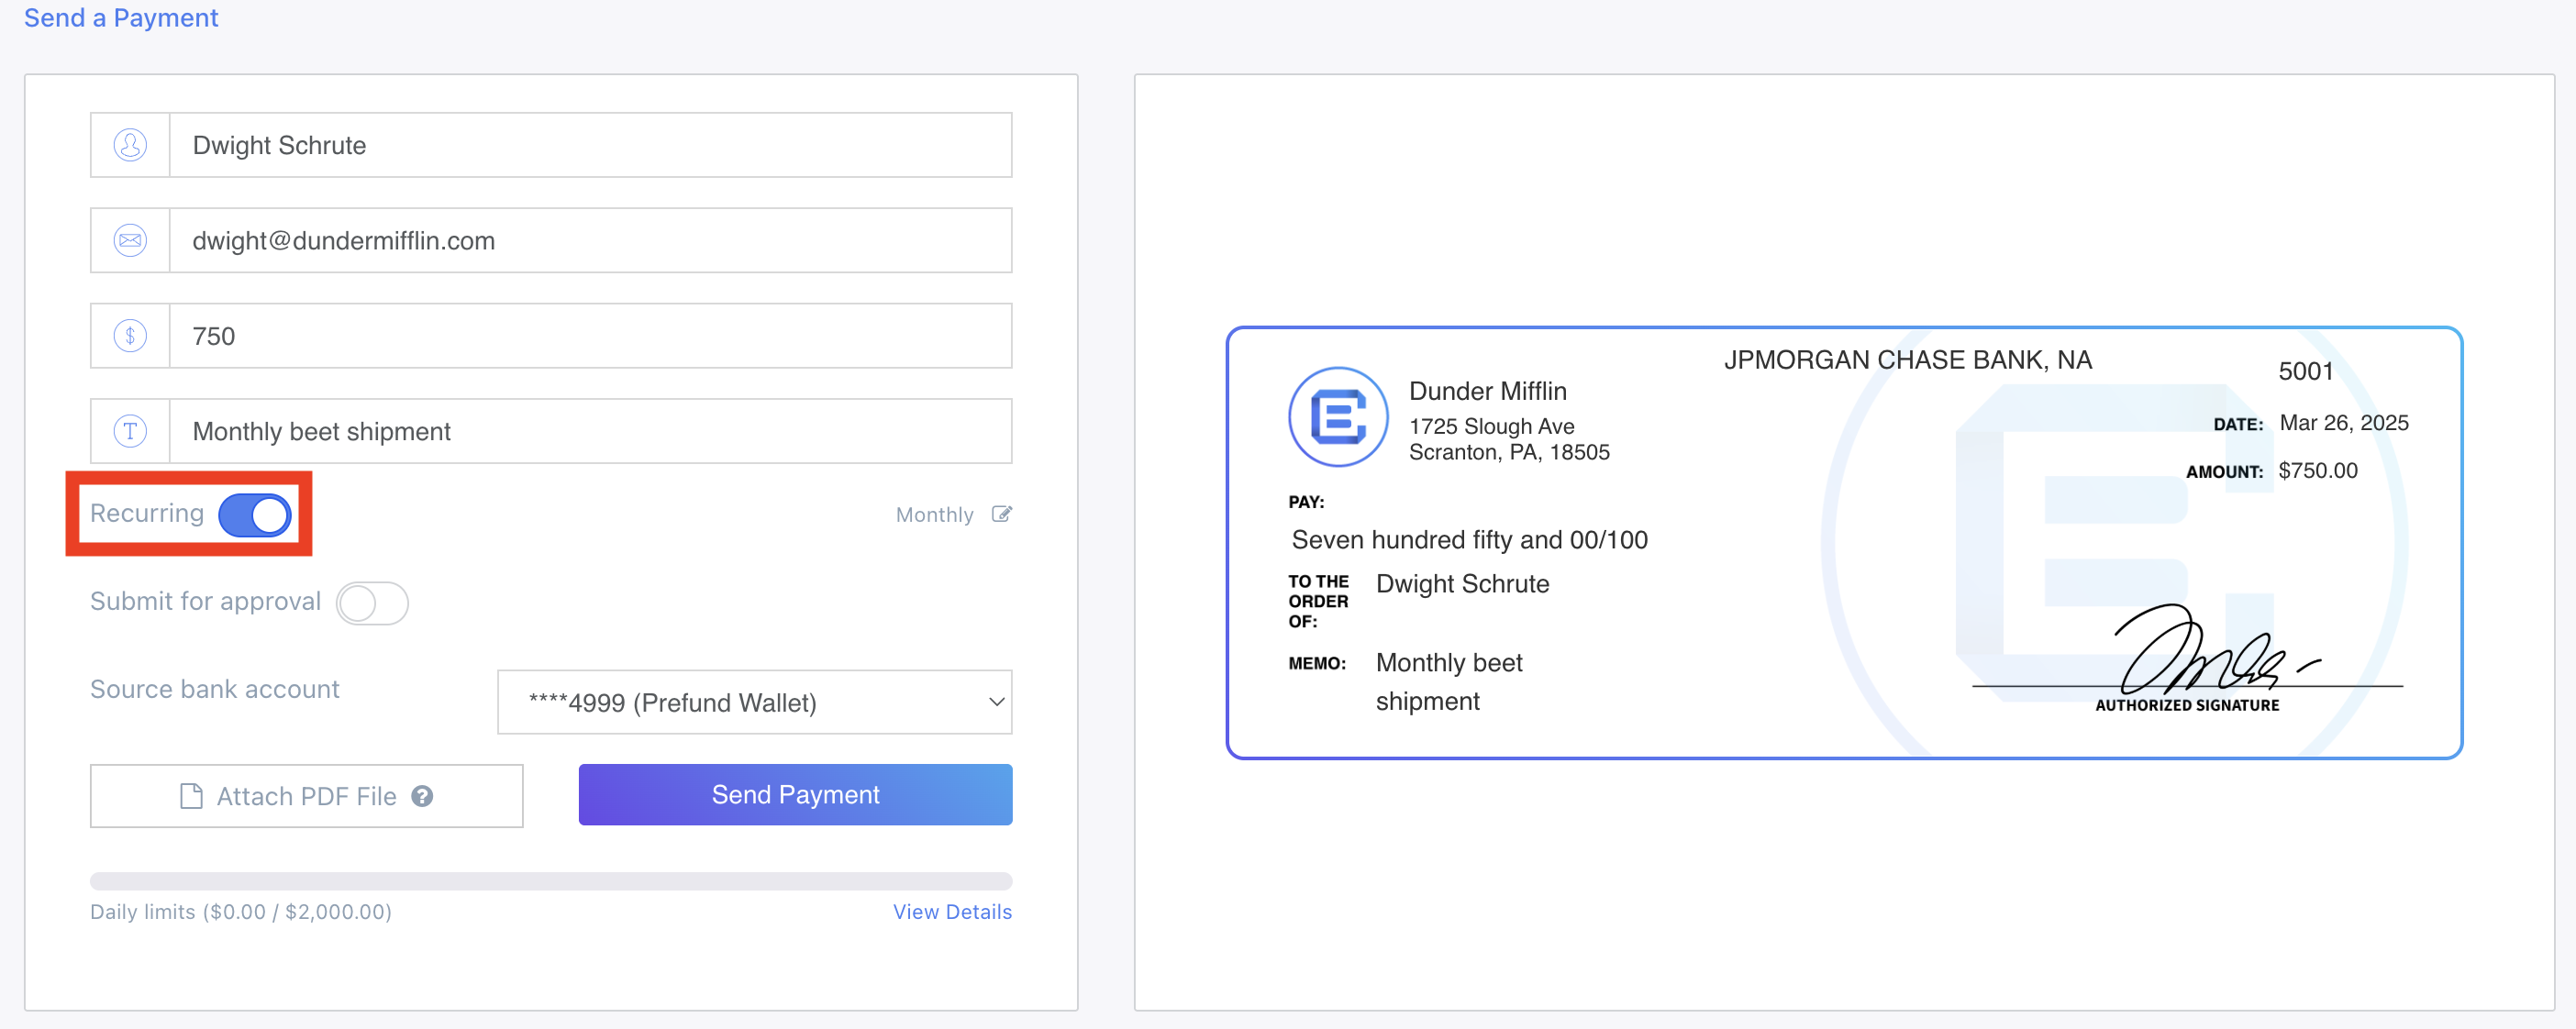Screen dimensions: 2576x1029
Task: Click the 'Recurring' label text
Action: [147, 513]
